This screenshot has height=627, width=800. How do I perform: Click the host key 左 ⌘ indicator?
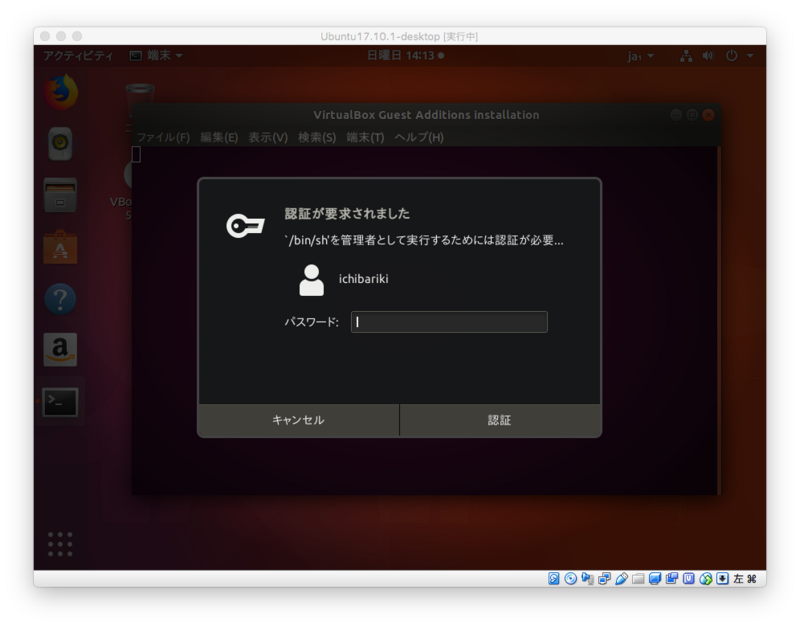click(745, 579)
